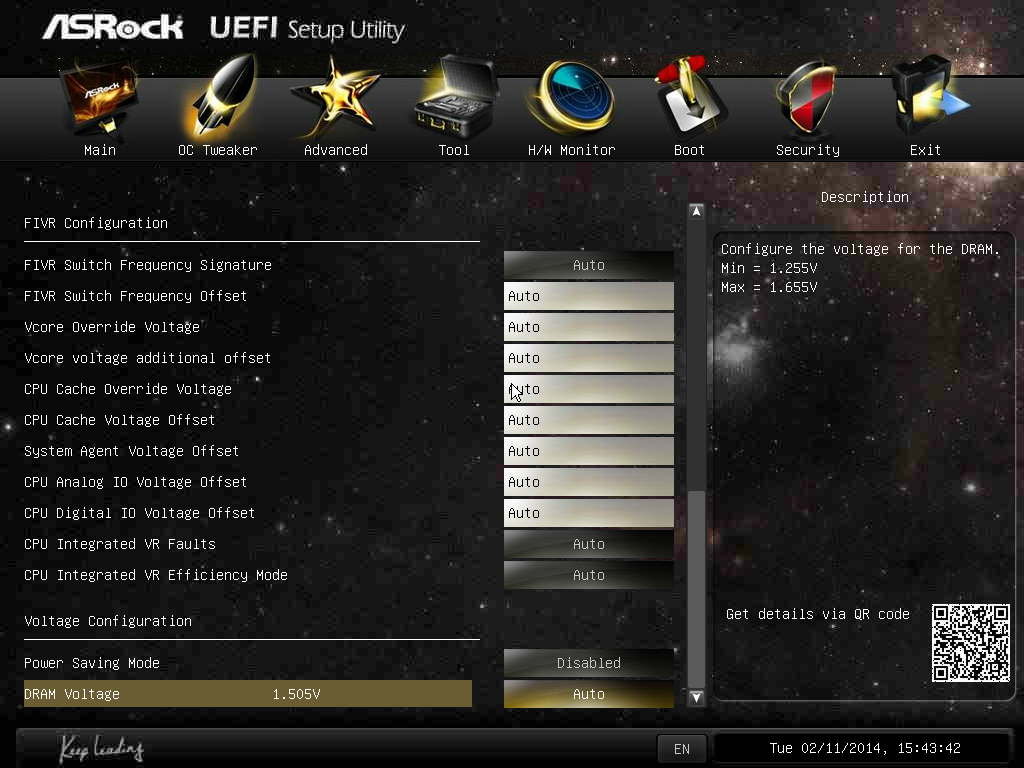Screen dimensions: 1024x768
Task: Click the Vcore Override Voltage field
Action: [x=588, y=327]
